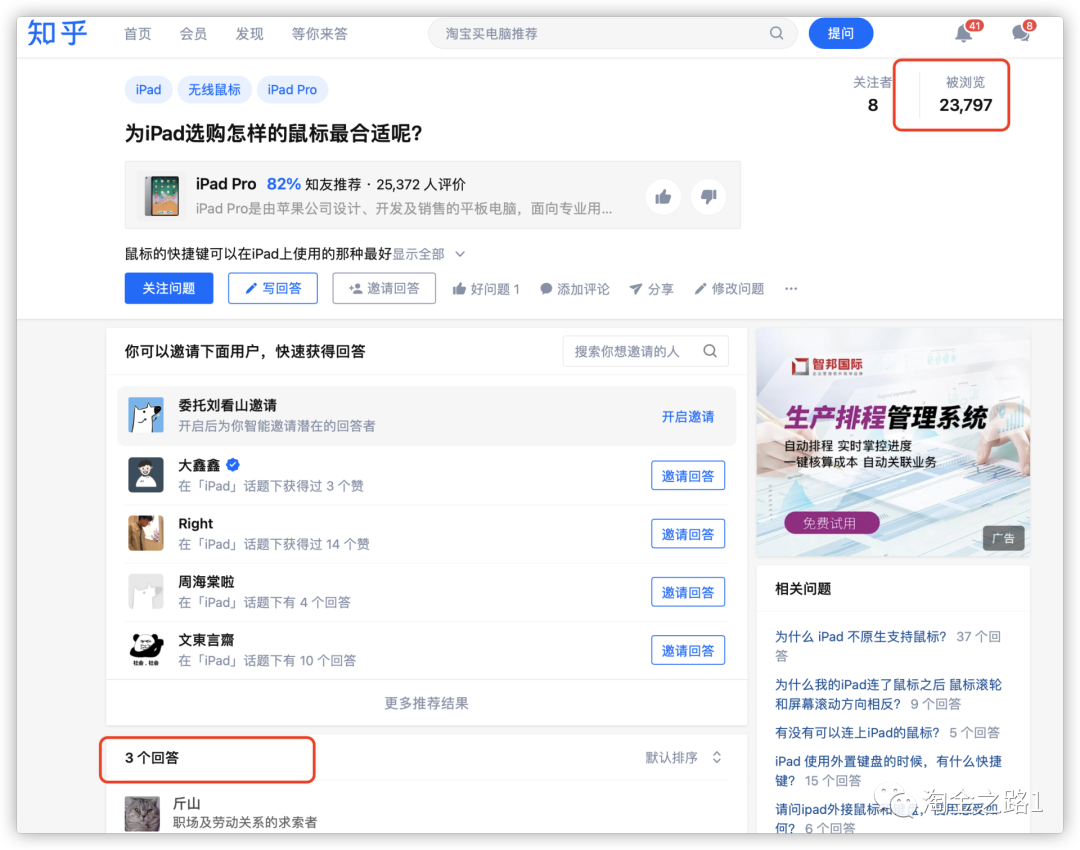Screen dimensions: 1080x850
Task: Open the 首页 navigation tab
Action: [137, 34]
